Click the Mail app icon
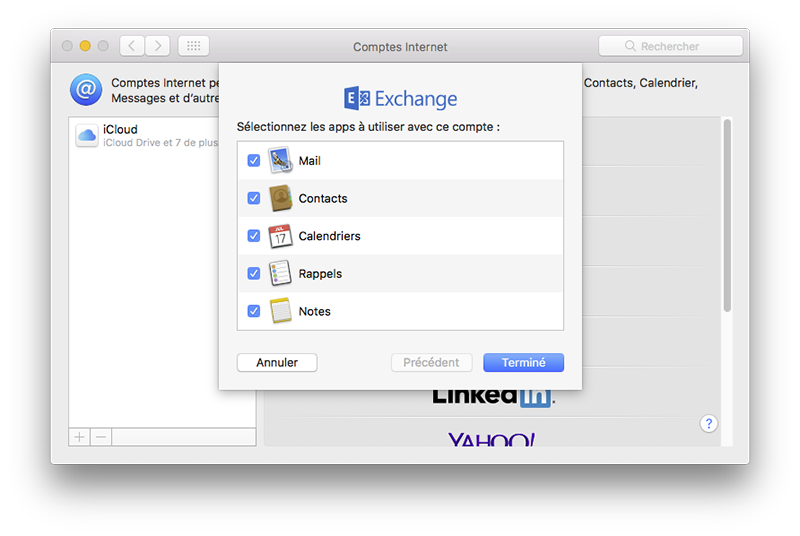800x536 pixels. coord(280,160)
